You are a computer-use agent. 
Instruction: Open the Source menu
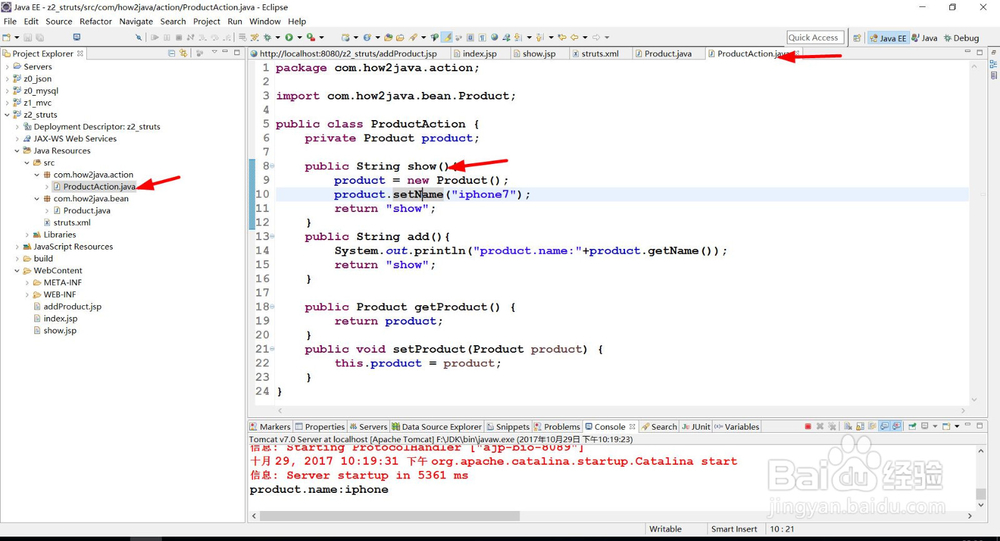[59, 21]
